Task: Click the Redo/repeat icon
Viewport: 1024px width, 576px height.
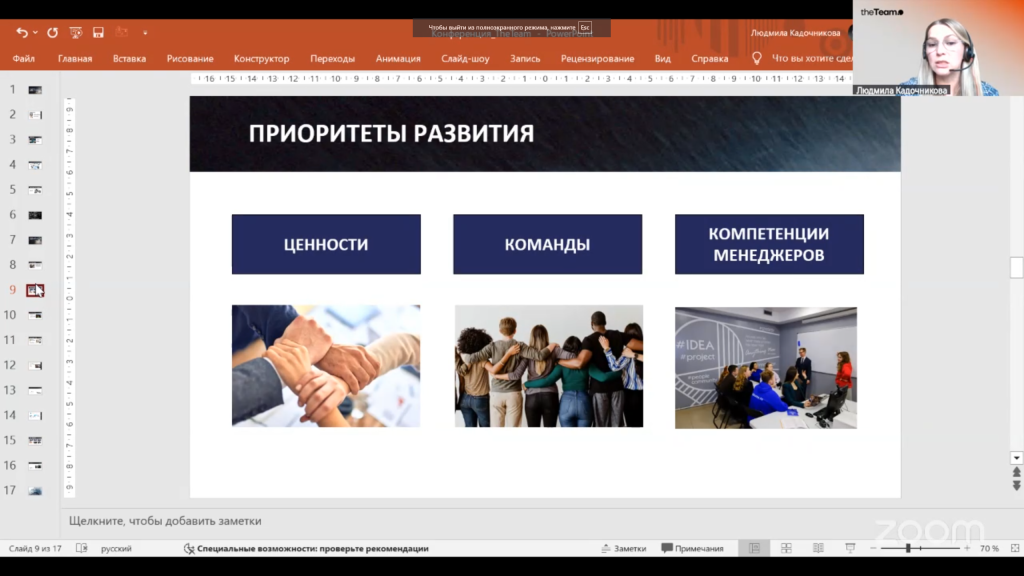Action: [52, 32]
